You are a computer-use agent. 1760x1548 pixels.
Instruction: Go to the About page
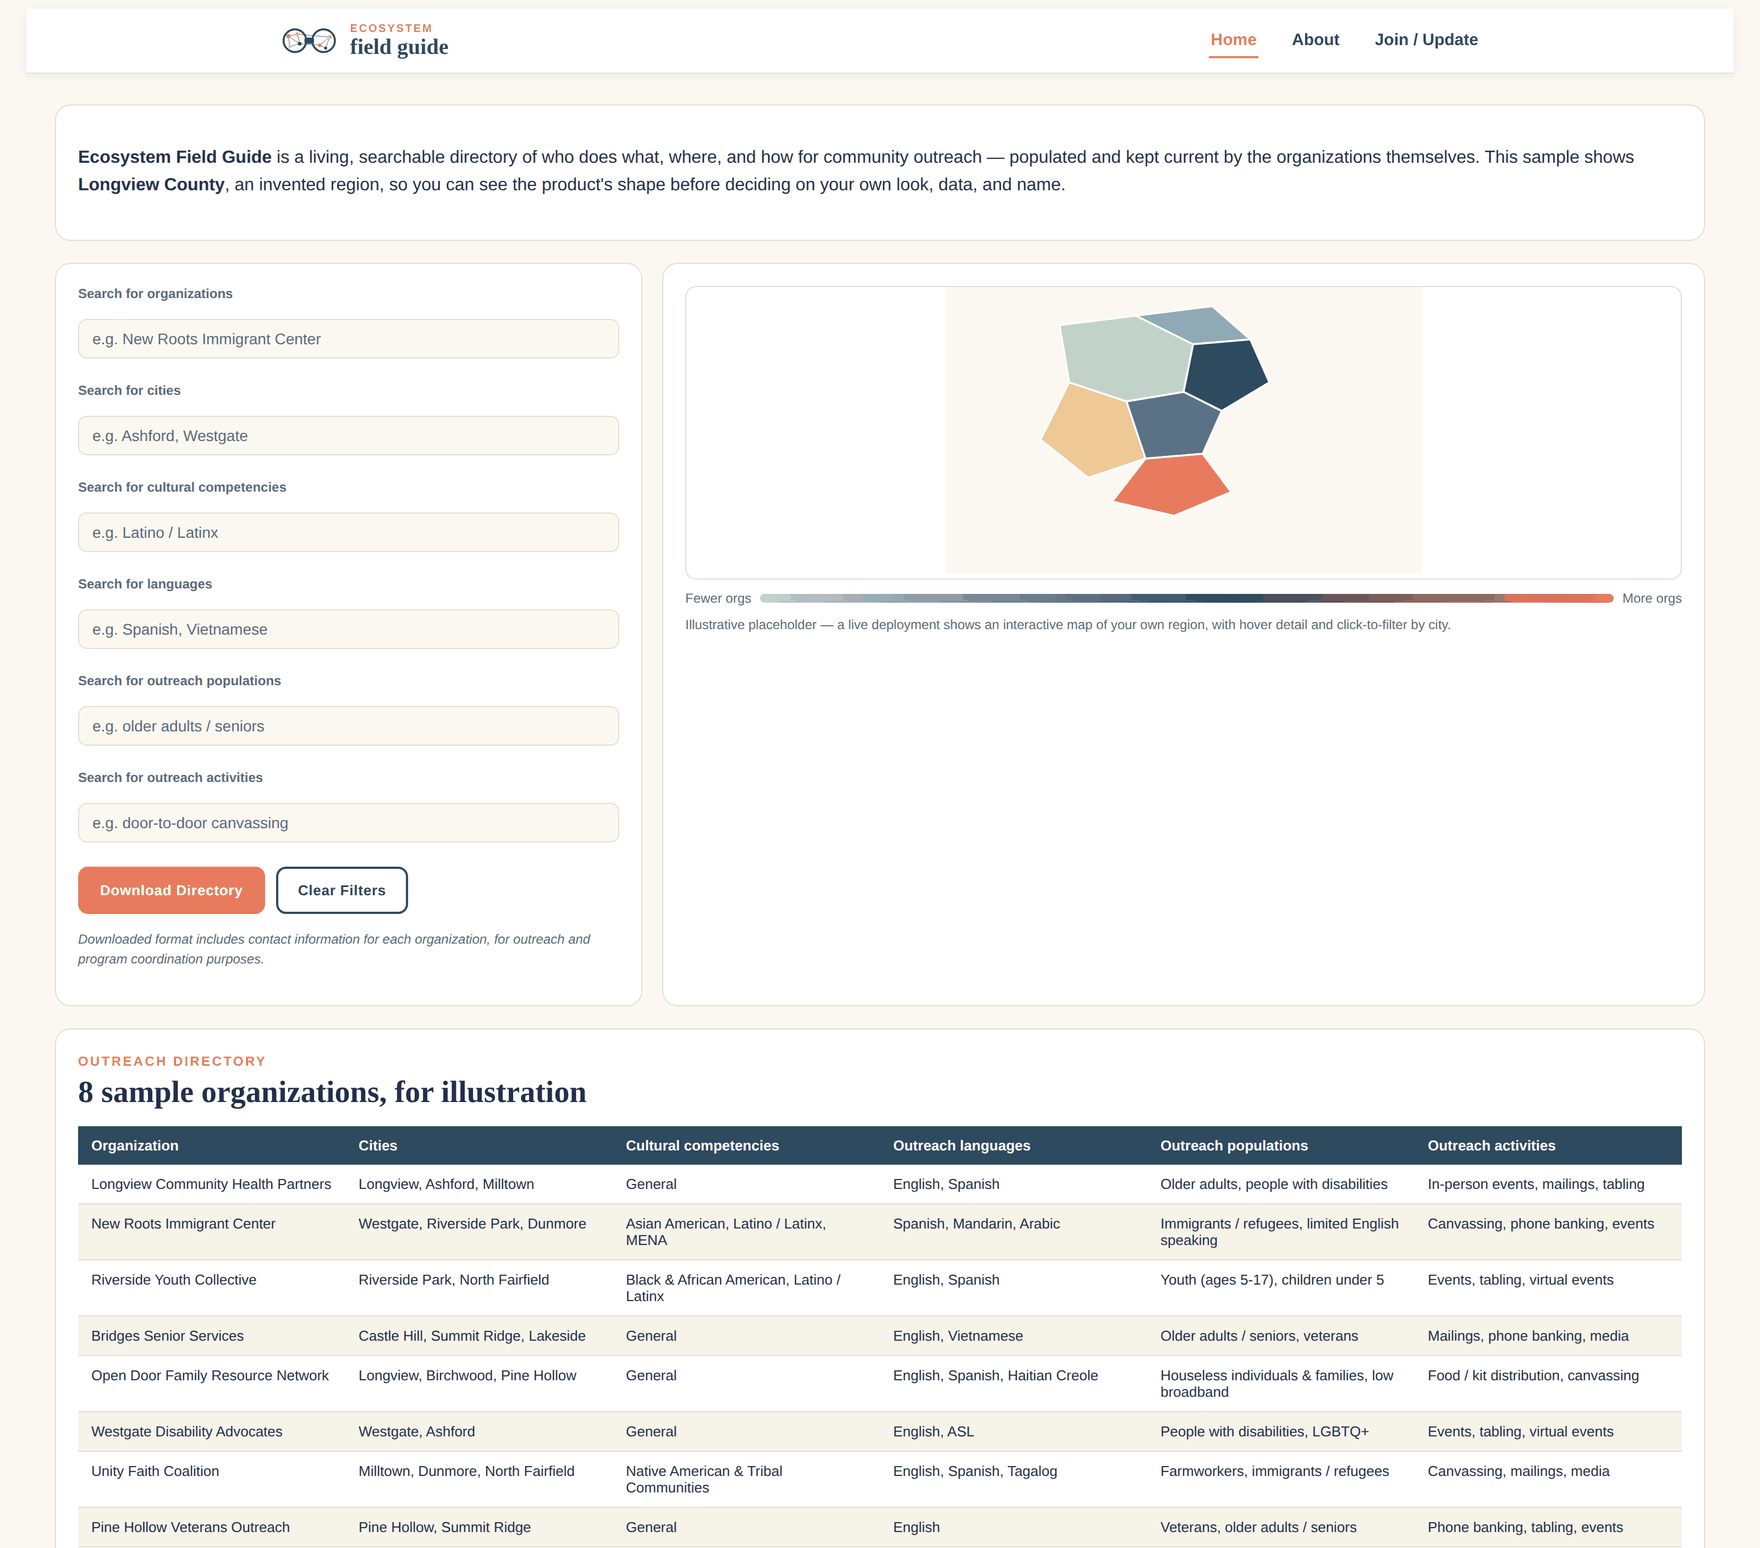[1315, 40]
